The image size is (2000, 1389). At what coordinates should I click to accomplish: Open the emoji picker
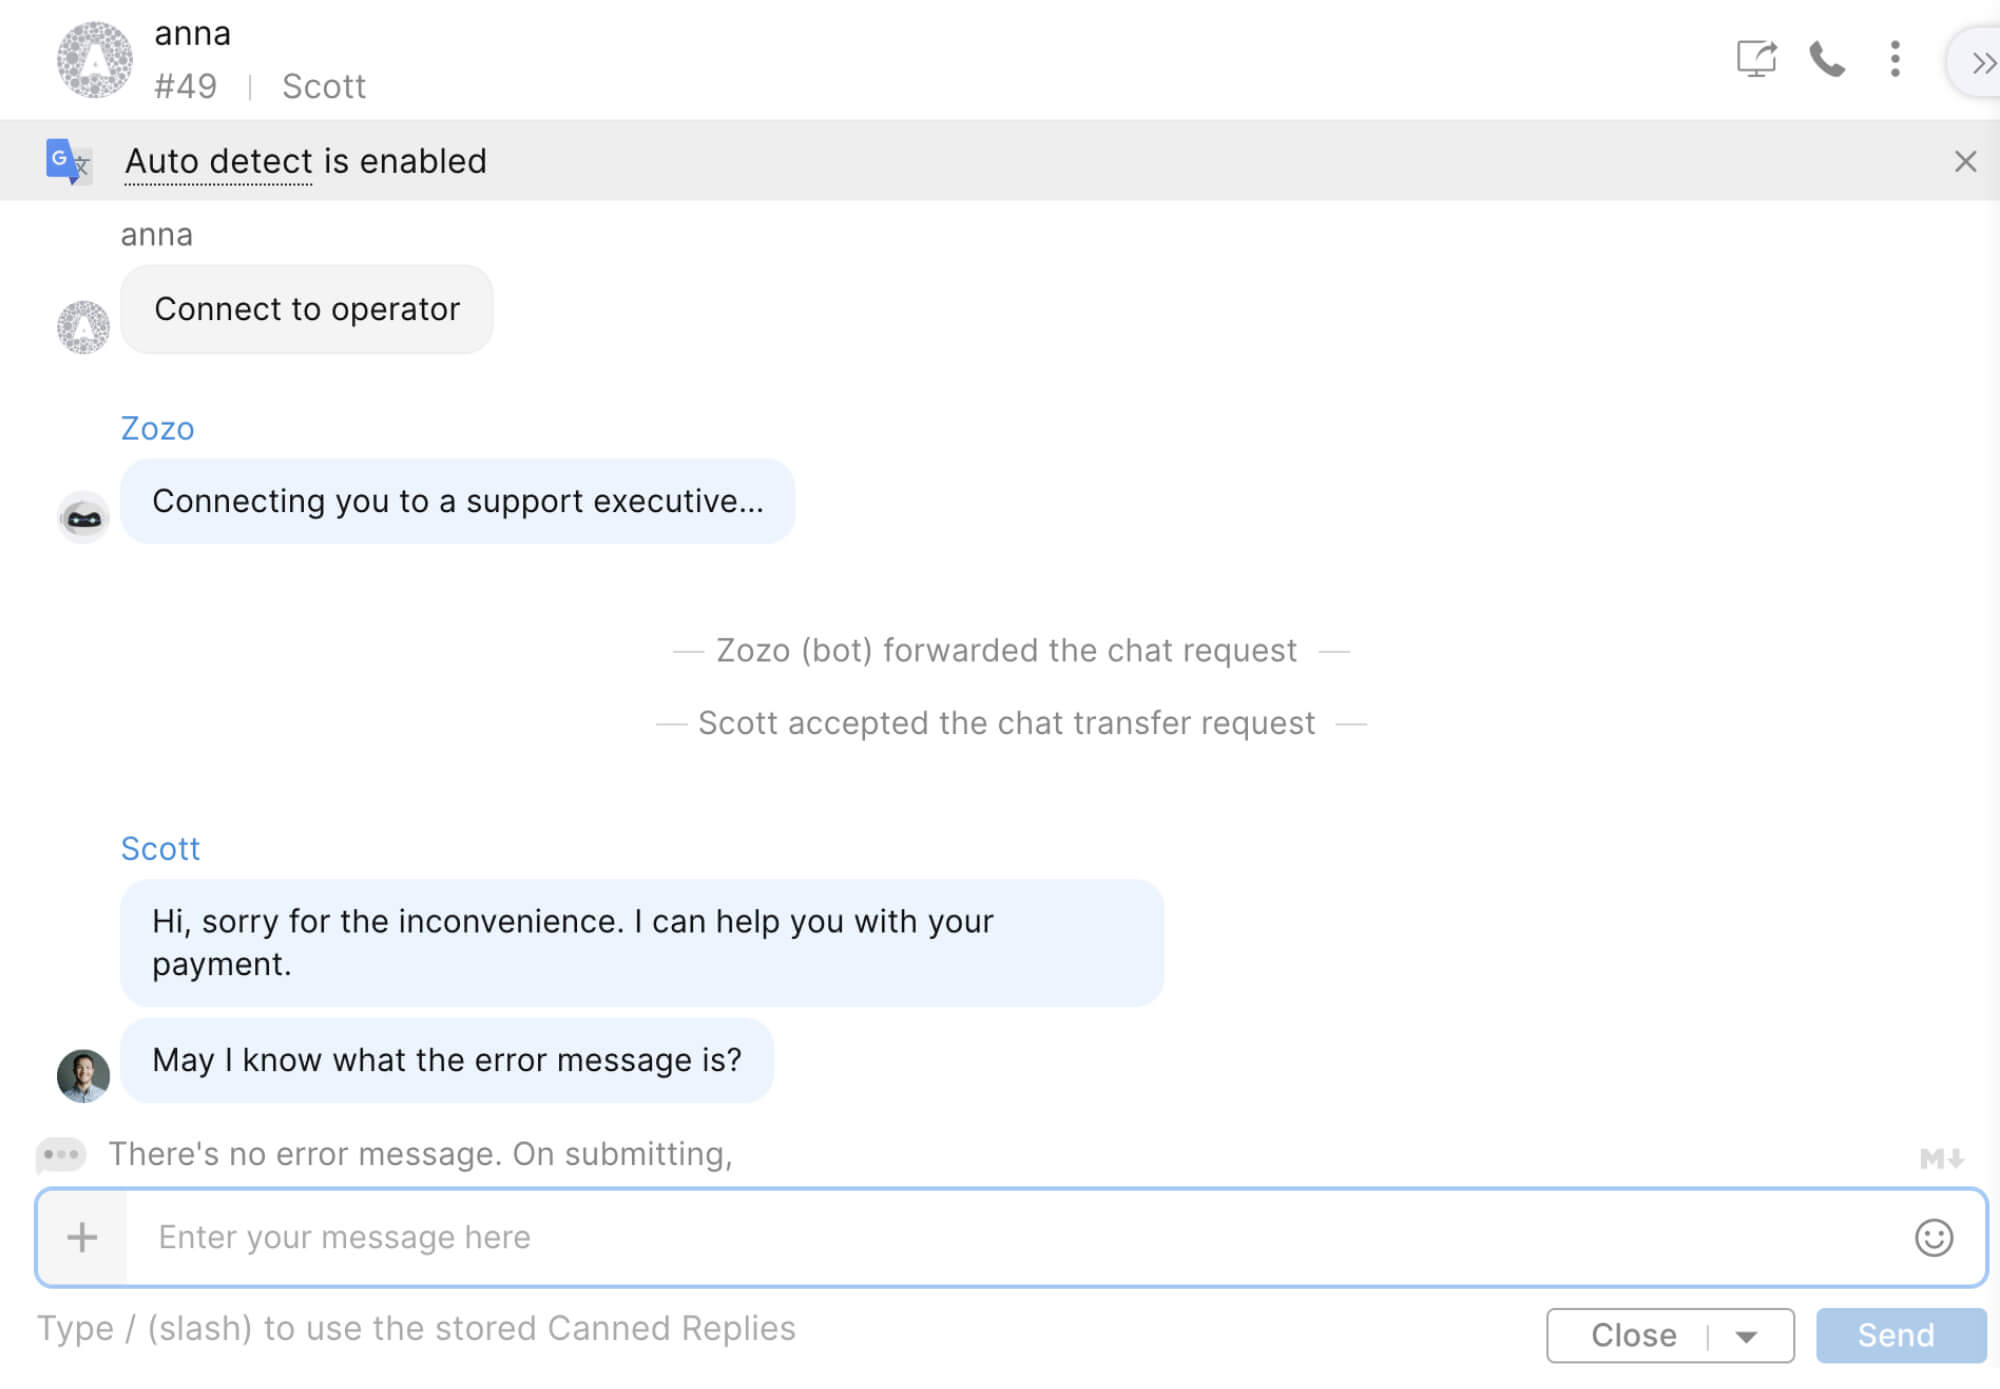1933,1237
